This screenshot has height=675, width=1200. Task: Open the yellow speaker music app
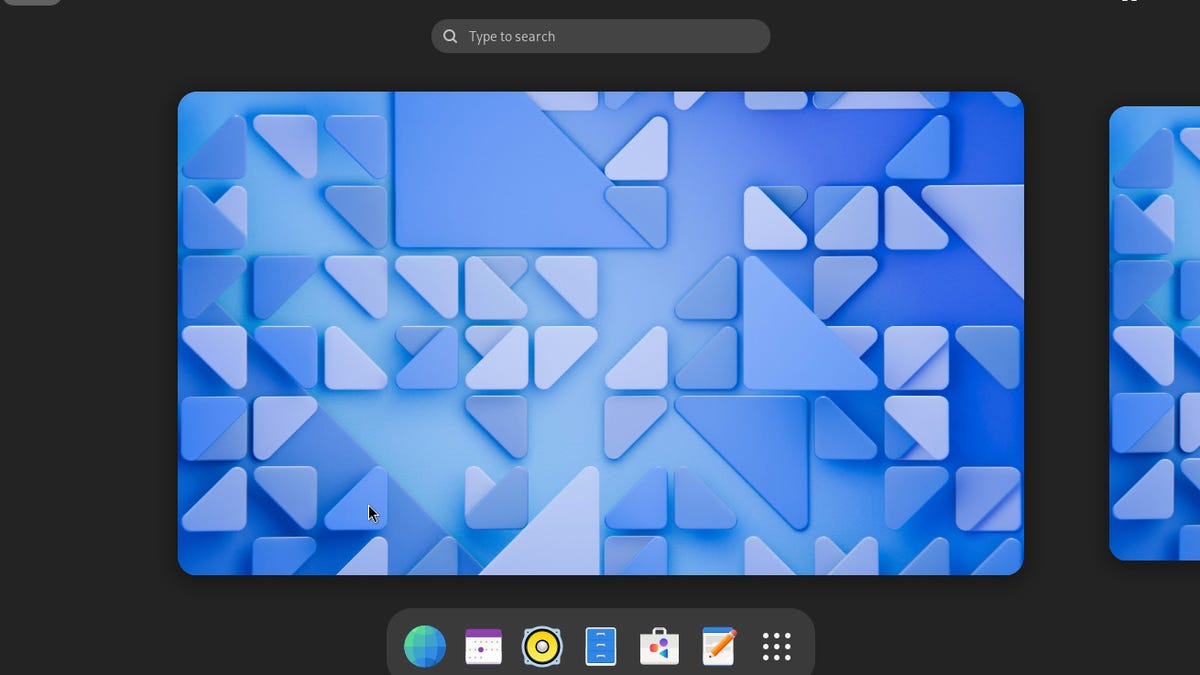(542, 647)
